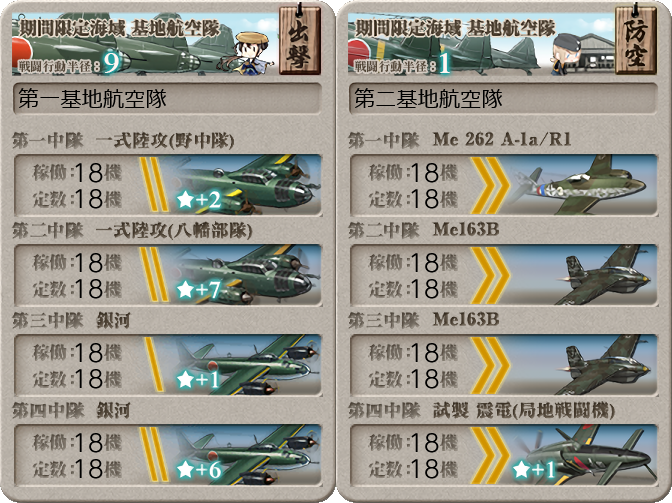
Task: Click the second air base banner header
Action: (481, 44)
